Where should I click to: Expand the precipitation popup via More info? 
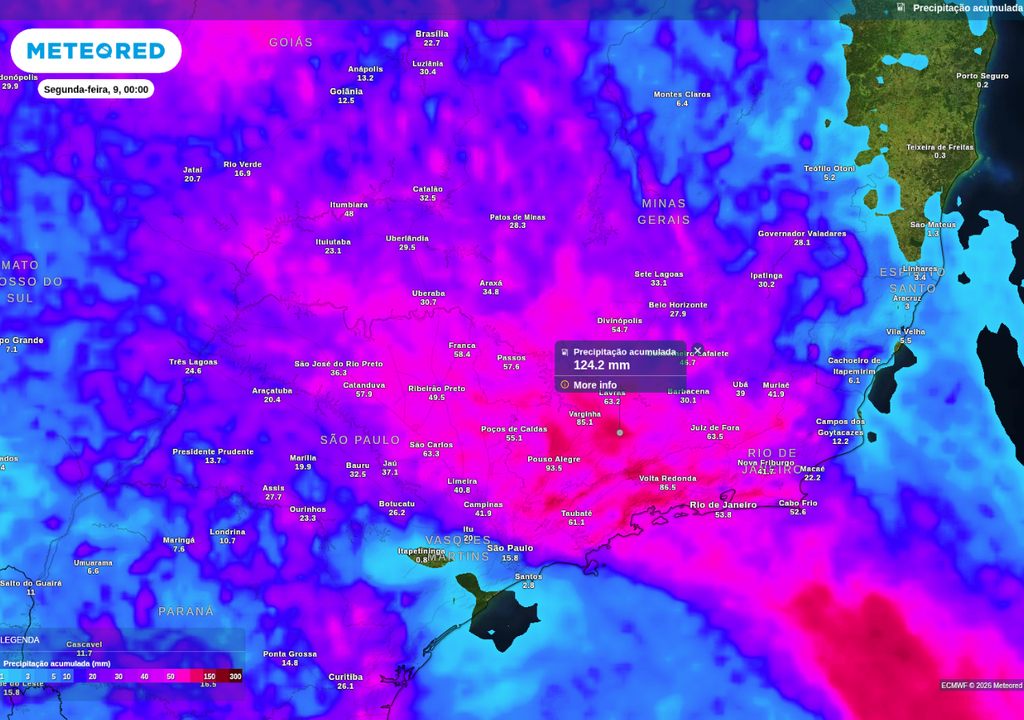pyautogui.click(x=592, y=385)
